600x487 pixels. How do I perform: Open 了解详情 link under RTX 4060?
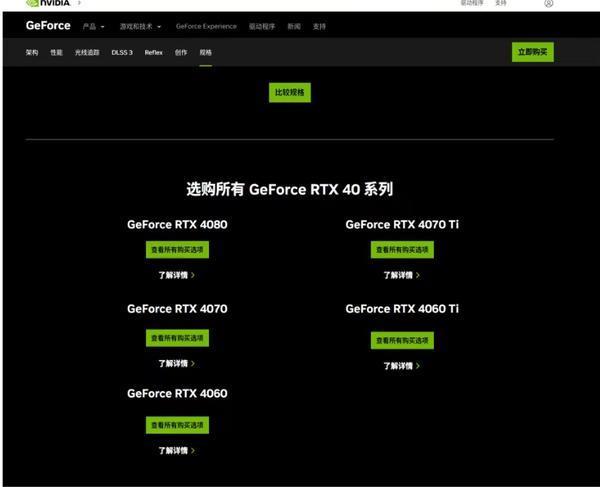point(177,451)
